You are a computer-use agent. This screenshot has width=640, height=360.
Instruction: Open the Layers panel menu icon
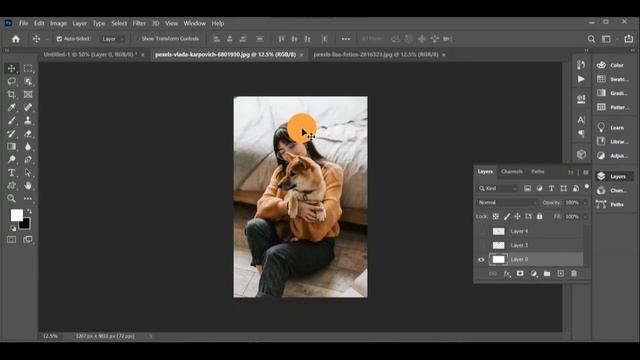coord(586,172)
